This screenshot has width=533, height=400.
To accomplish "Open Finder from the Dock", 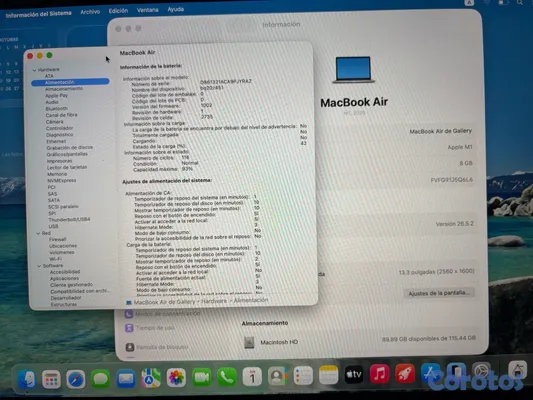I will click(27, 379).
